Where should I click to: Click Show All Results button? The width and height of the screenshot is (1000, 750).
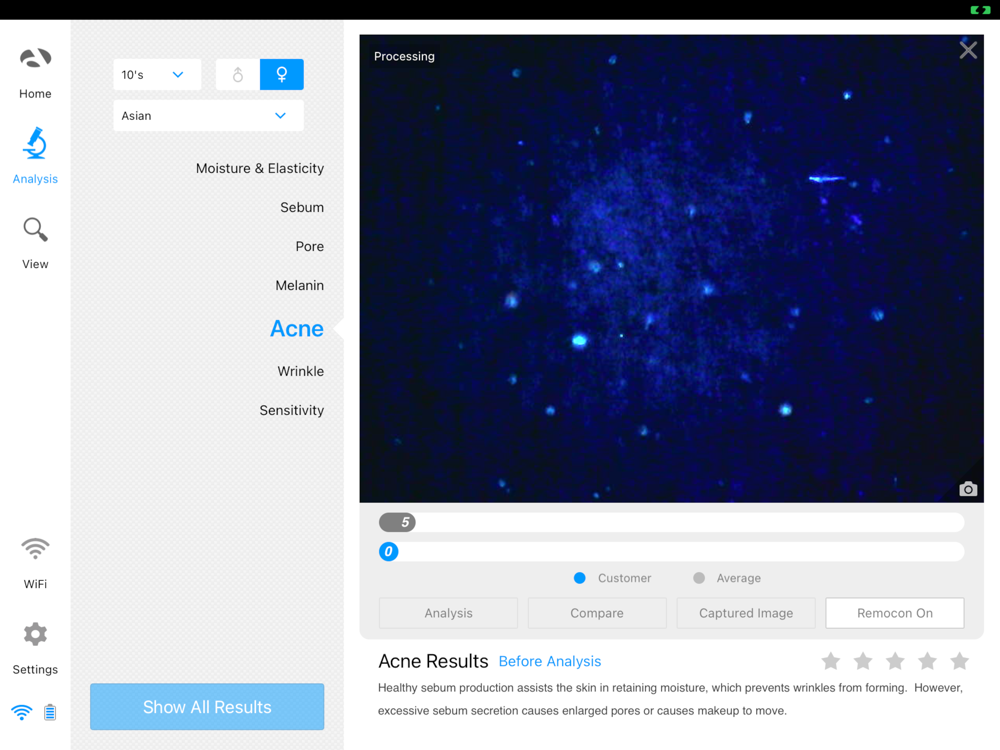point(207,707)
